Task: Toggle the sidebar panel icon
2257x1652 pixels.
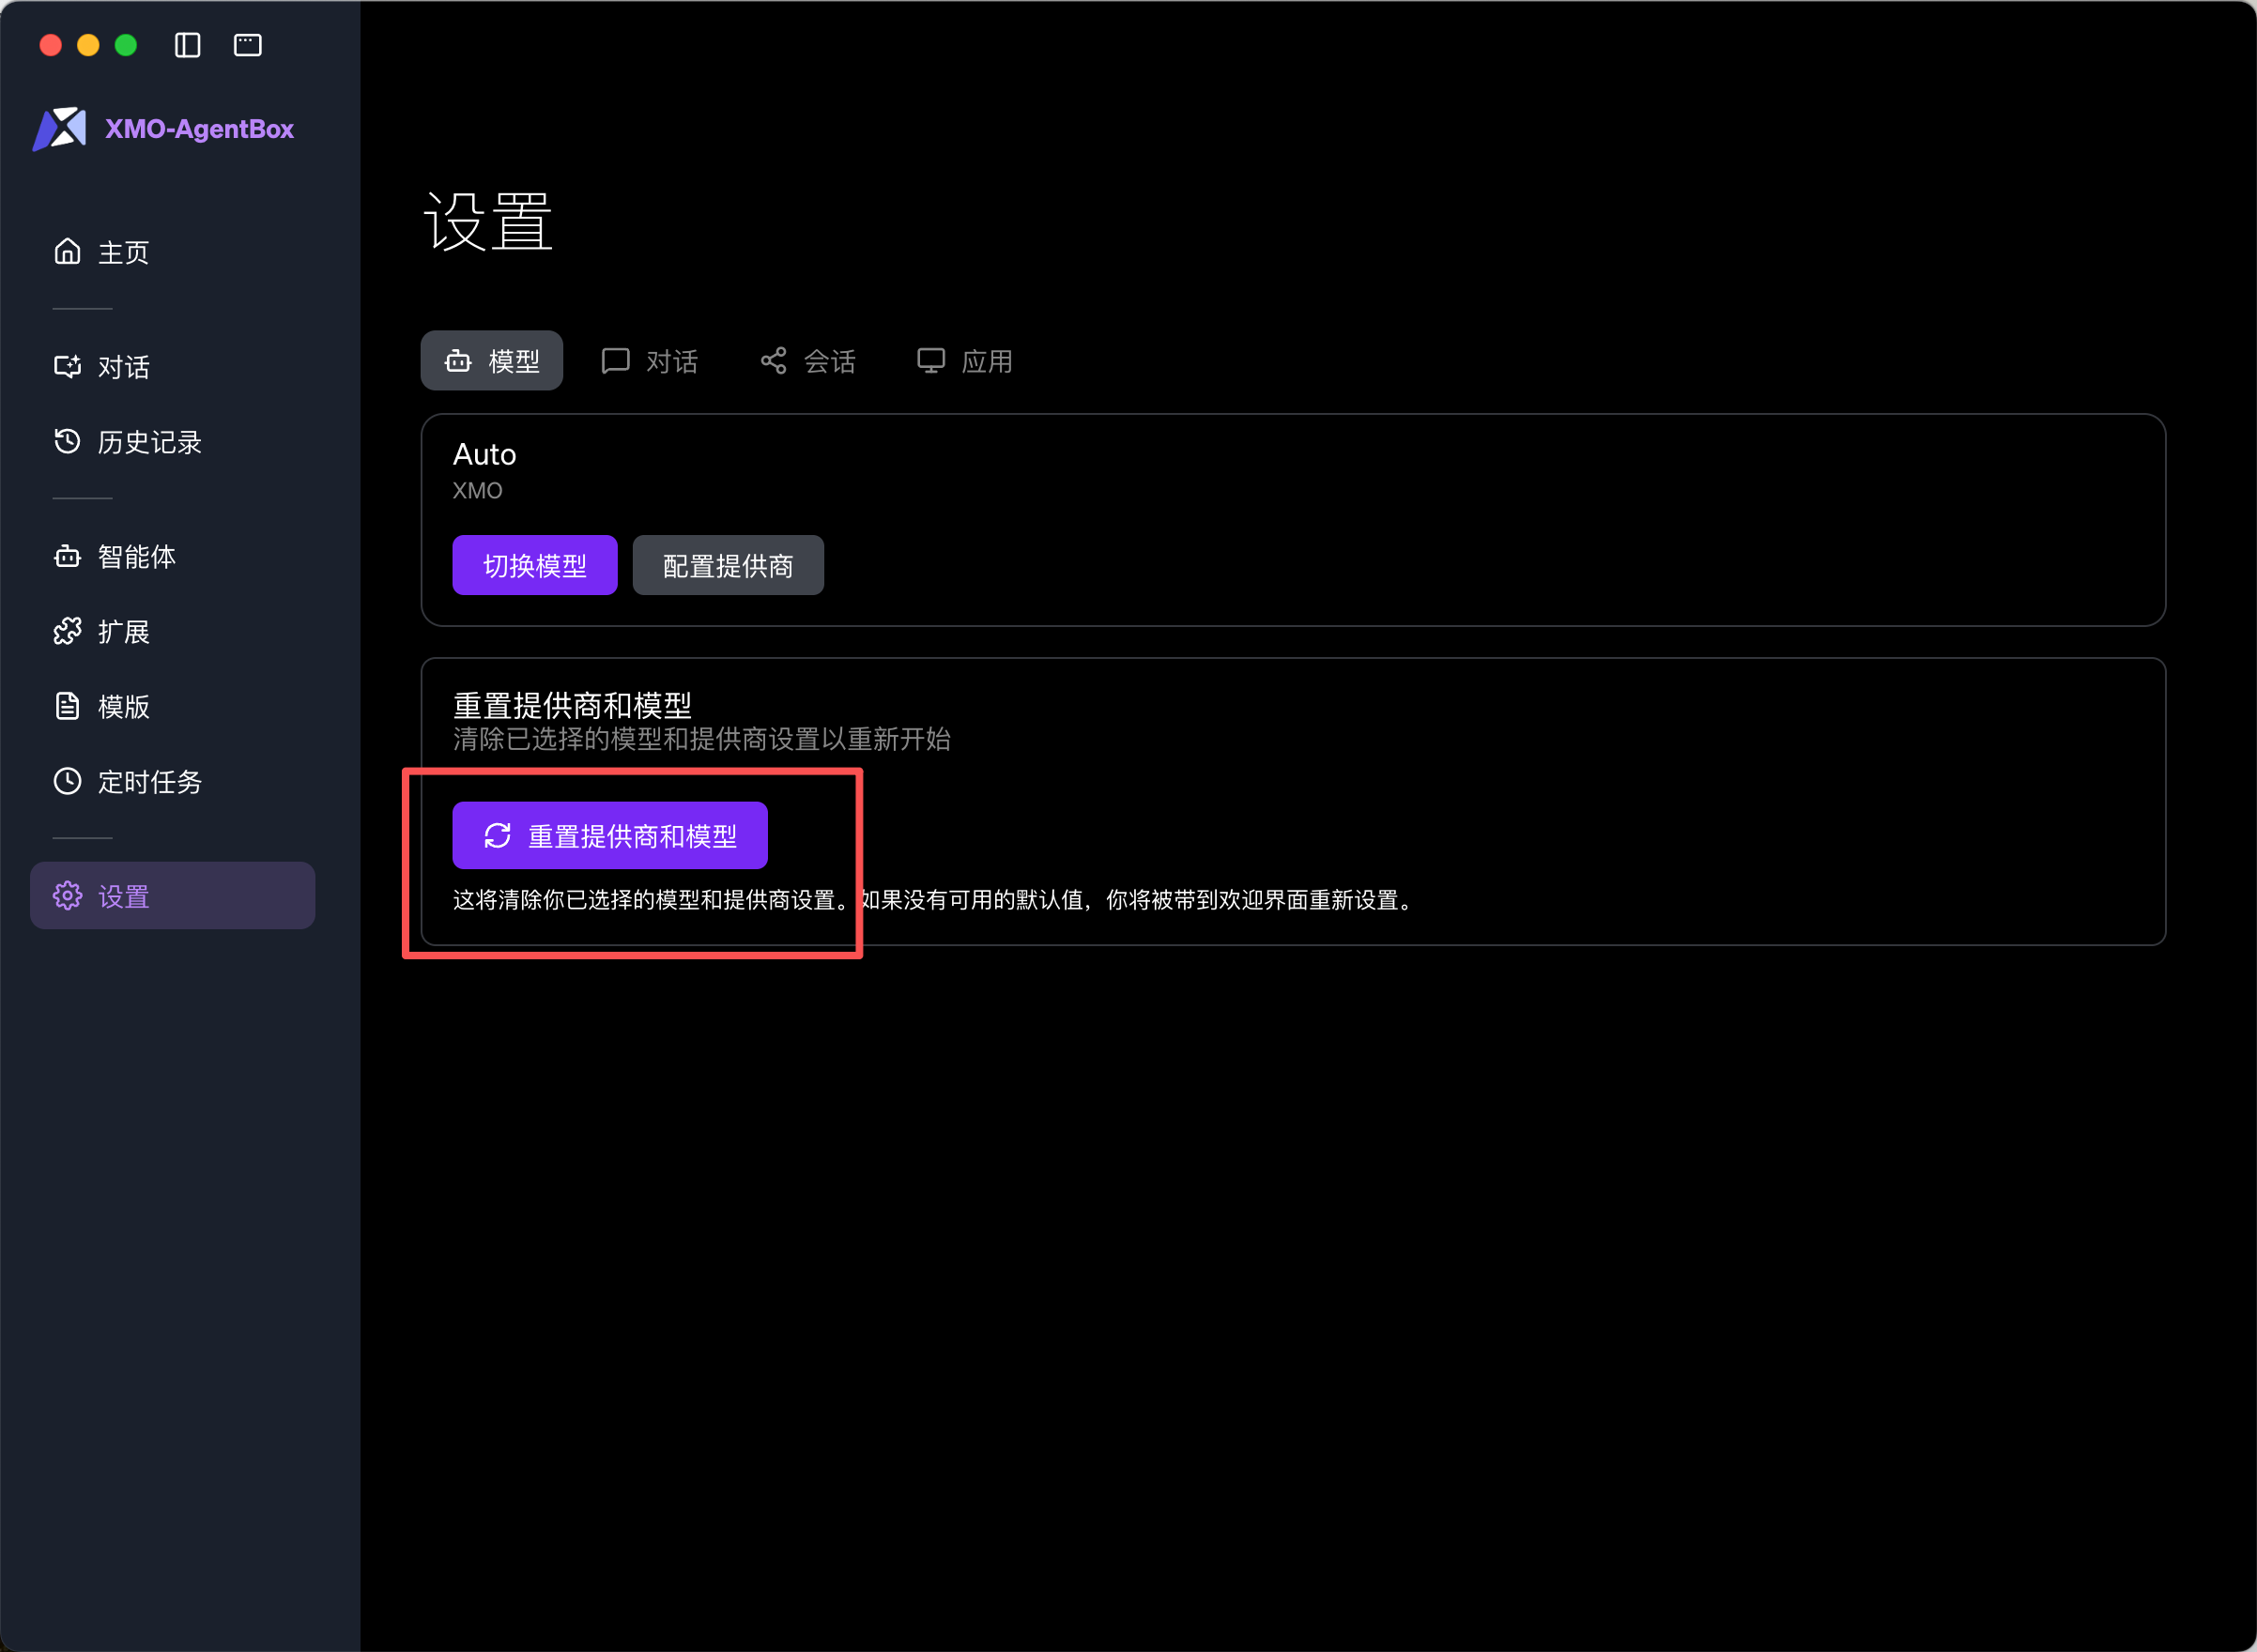Action: coord(187,45)
